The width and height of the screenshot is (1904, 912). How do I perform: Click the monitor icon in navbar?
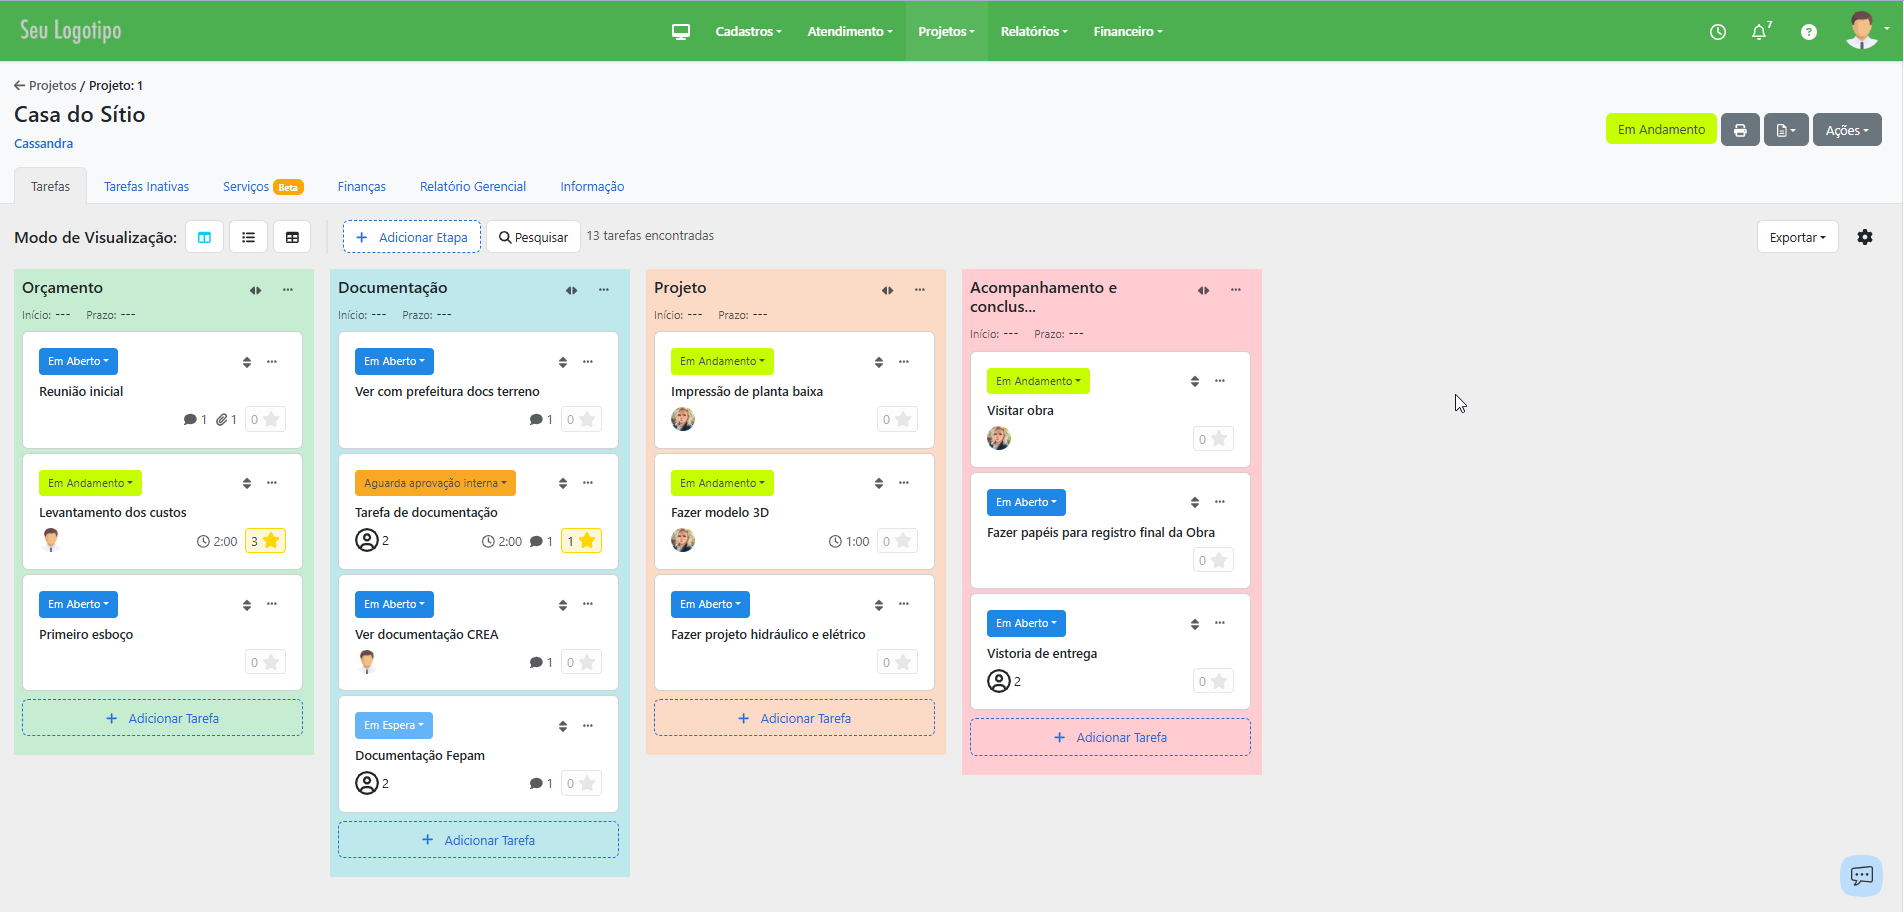[681, 32]
